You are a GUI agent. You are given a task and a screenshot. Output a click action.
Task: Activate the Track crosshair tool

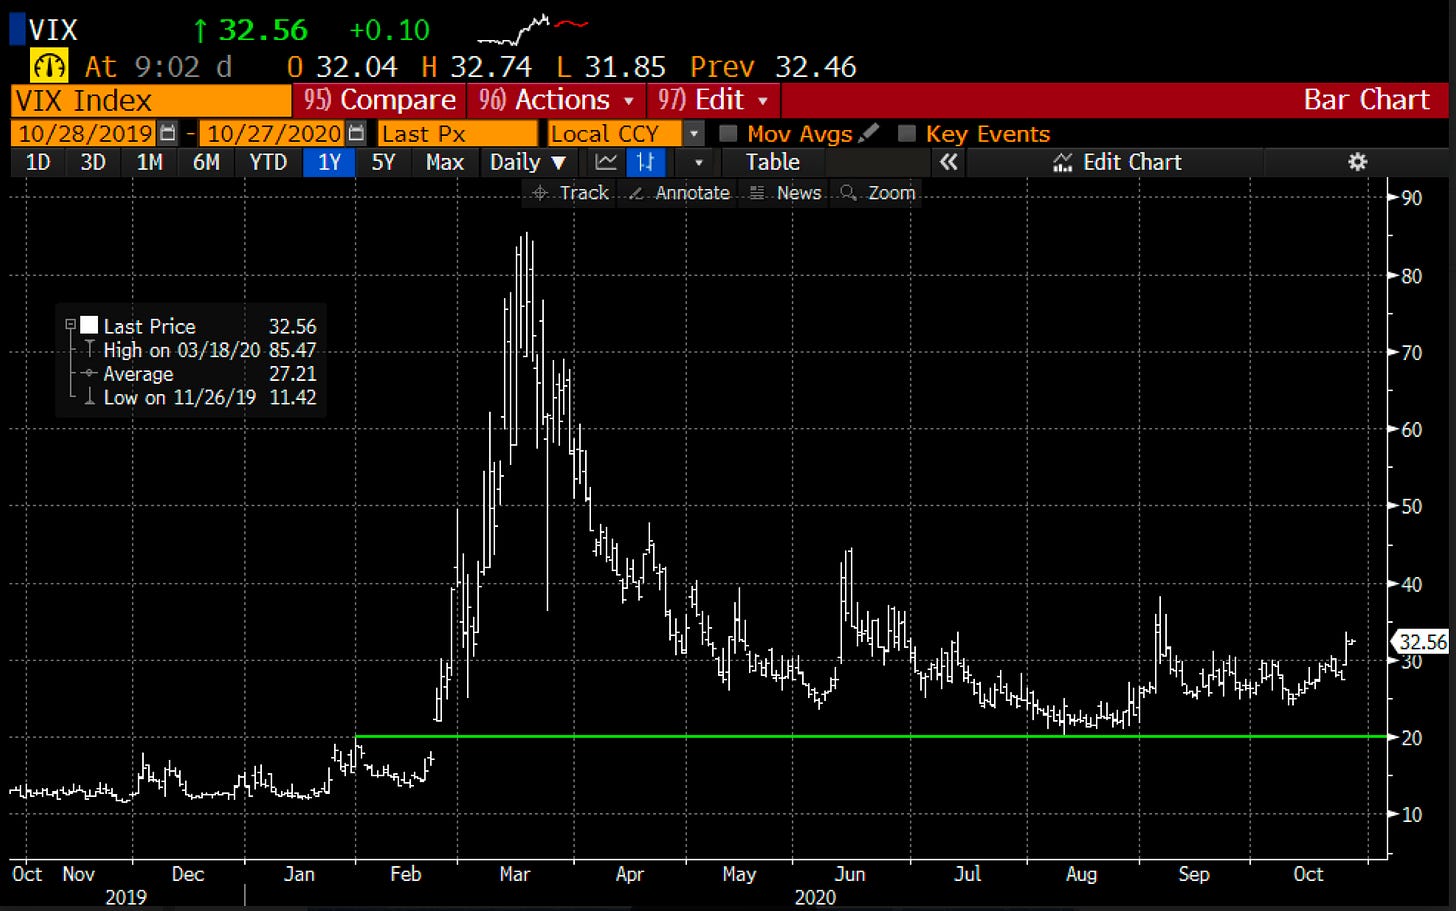[570, 193]
